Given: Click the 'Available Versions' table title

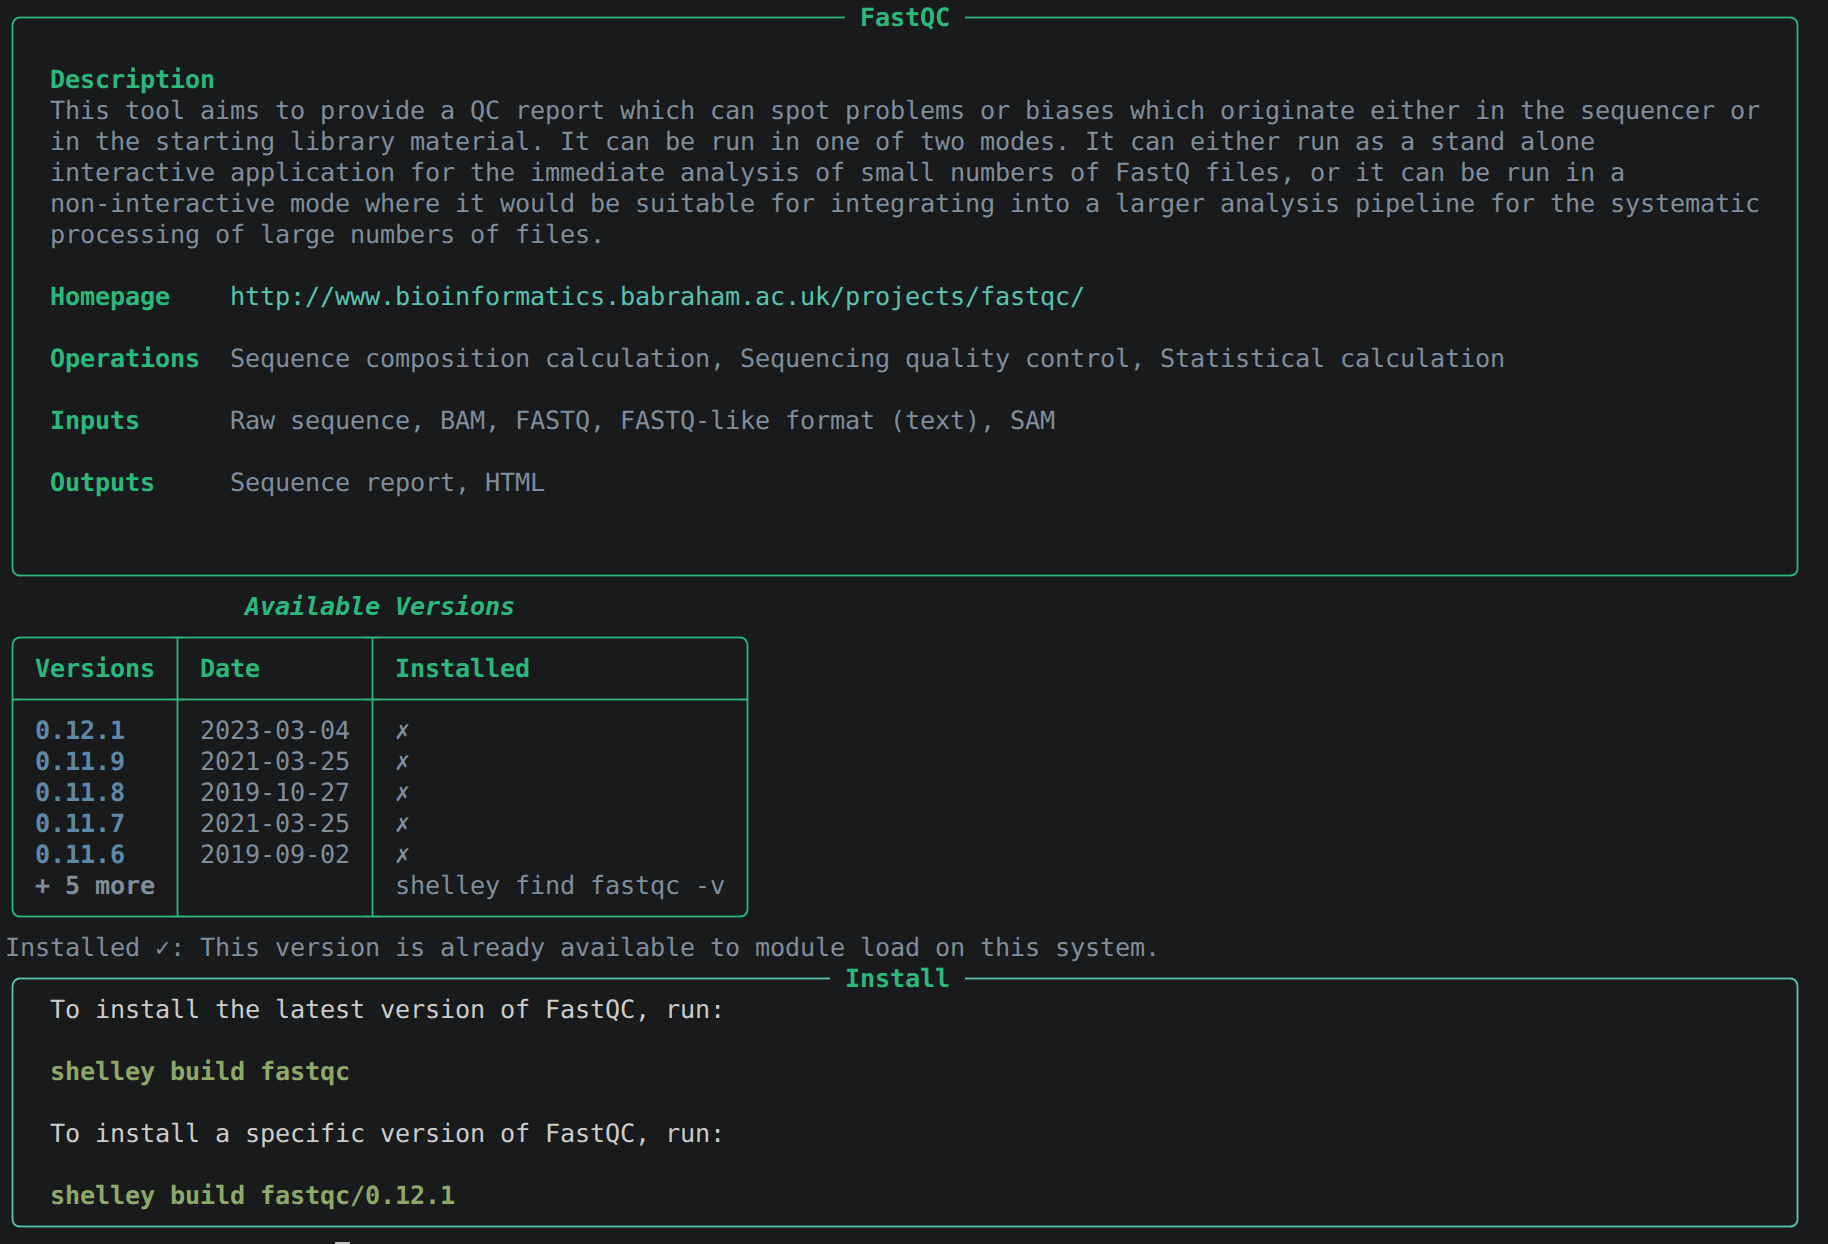Looking at the screenshot, I should click(x=379, y=607).
